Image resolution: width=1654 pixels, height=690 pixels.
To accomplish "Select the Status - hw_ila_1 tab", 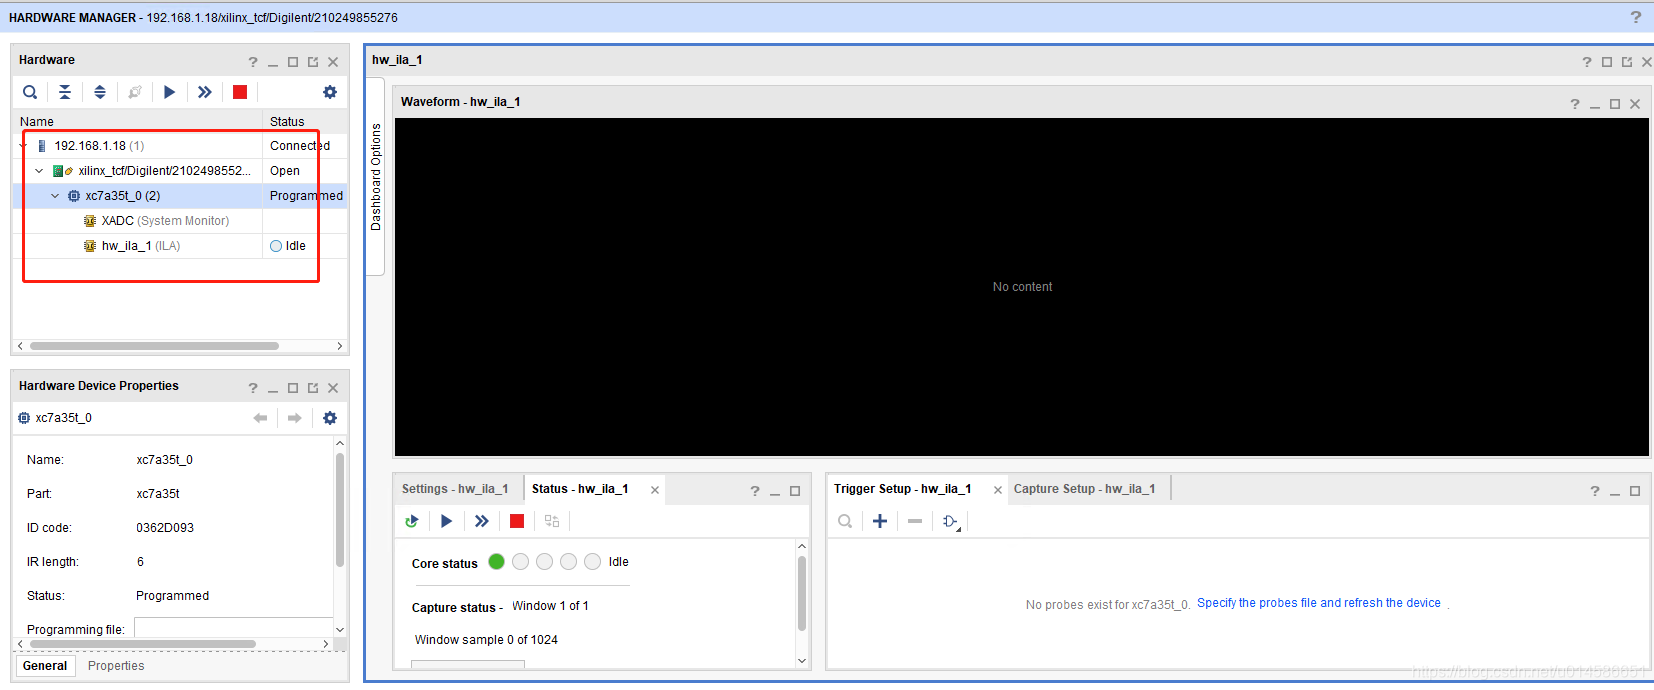I will pyautogui.click(x=580, y=489).
